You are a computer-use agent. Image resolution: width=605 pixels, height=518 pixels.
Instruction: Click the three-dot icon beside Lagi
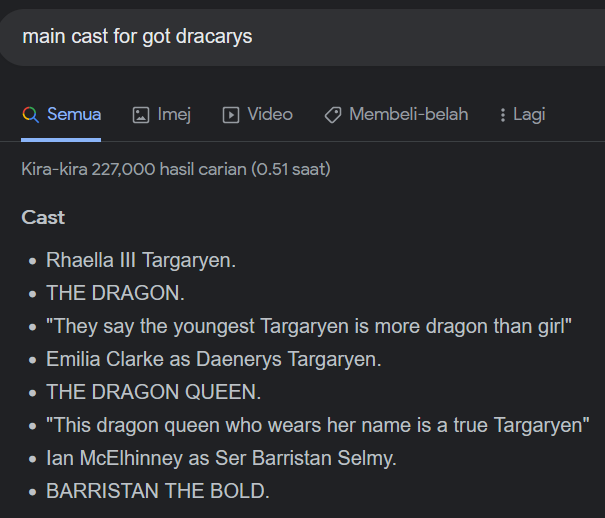click(x=502, y=115)
